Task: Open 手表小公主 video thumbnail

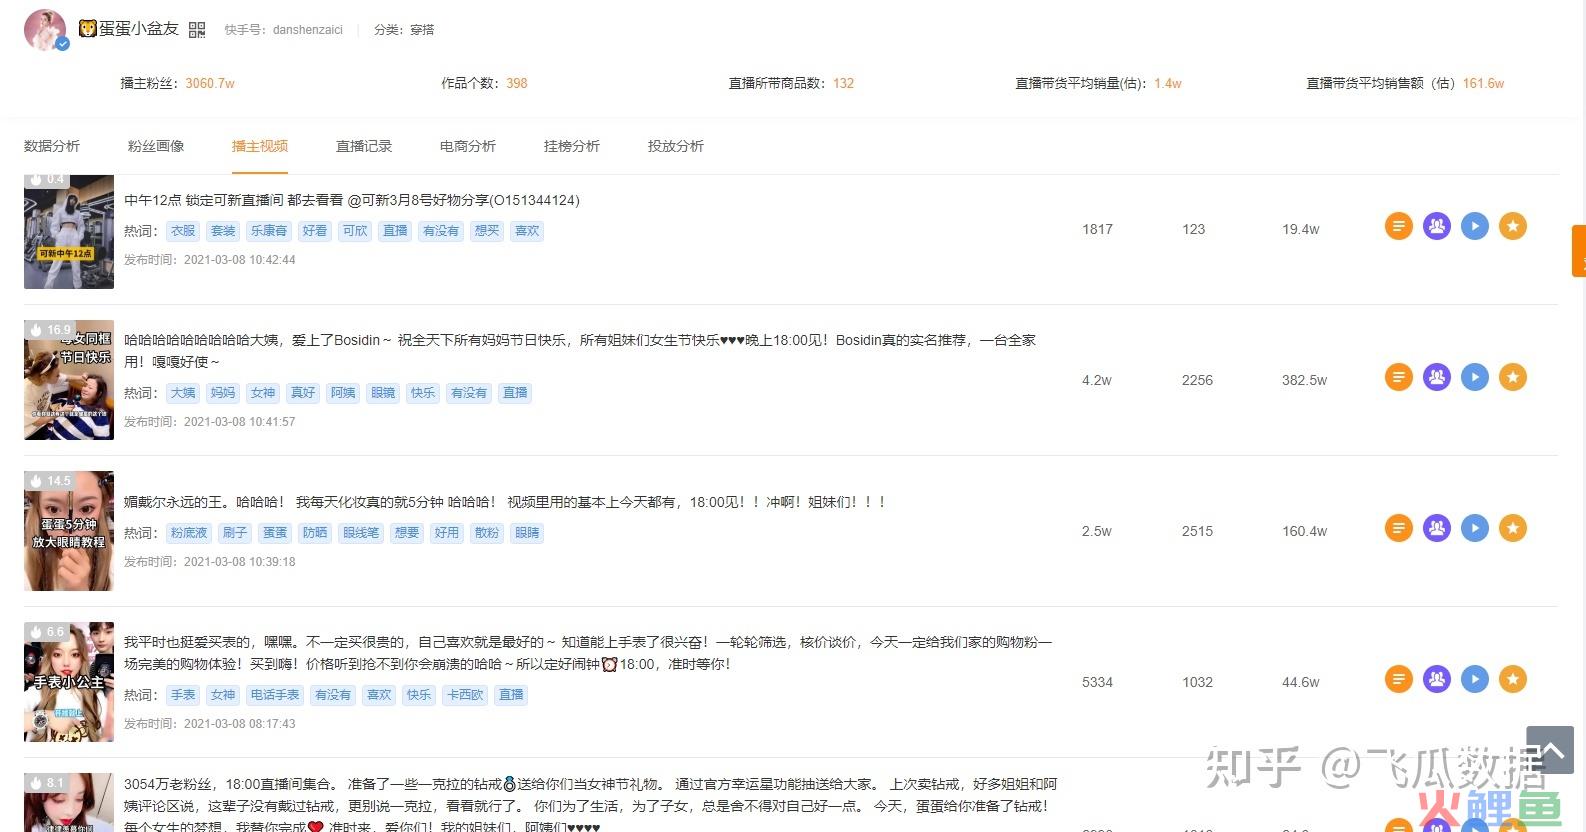Action: pos(69,682)
